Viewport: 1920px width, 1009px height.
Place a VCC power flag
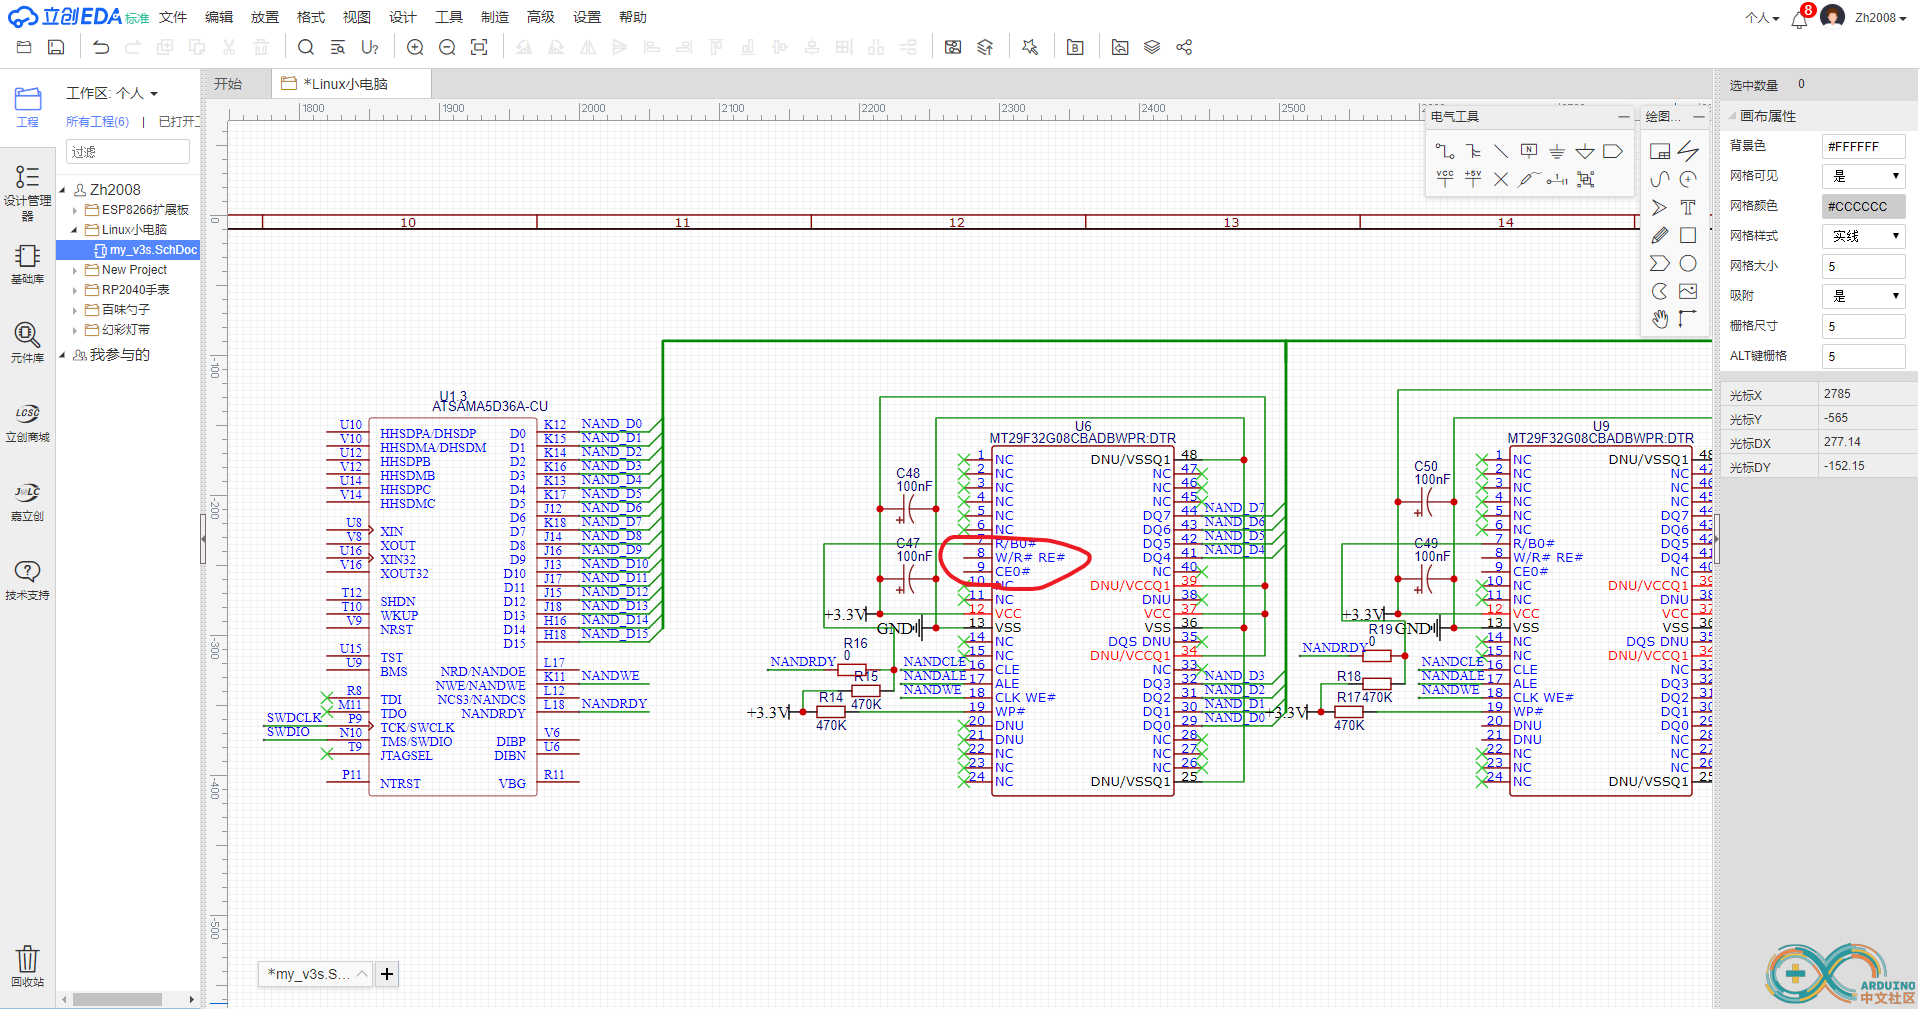click(x=1445, y=179)
